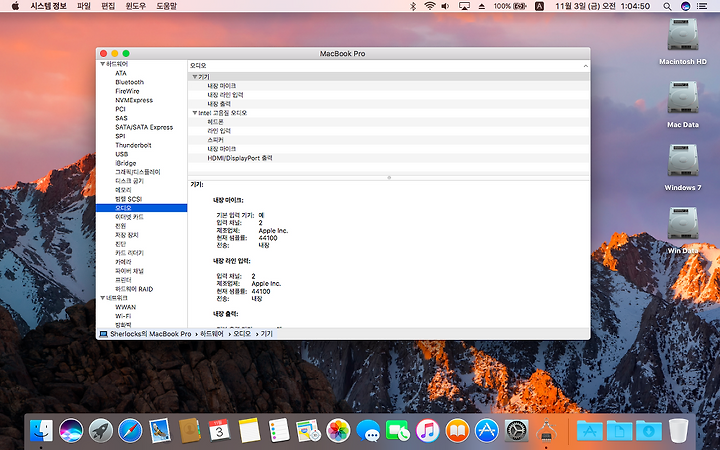The image size is (720, 450).
Task: Open the date and time clock
Action: click(x=602, y=6)
